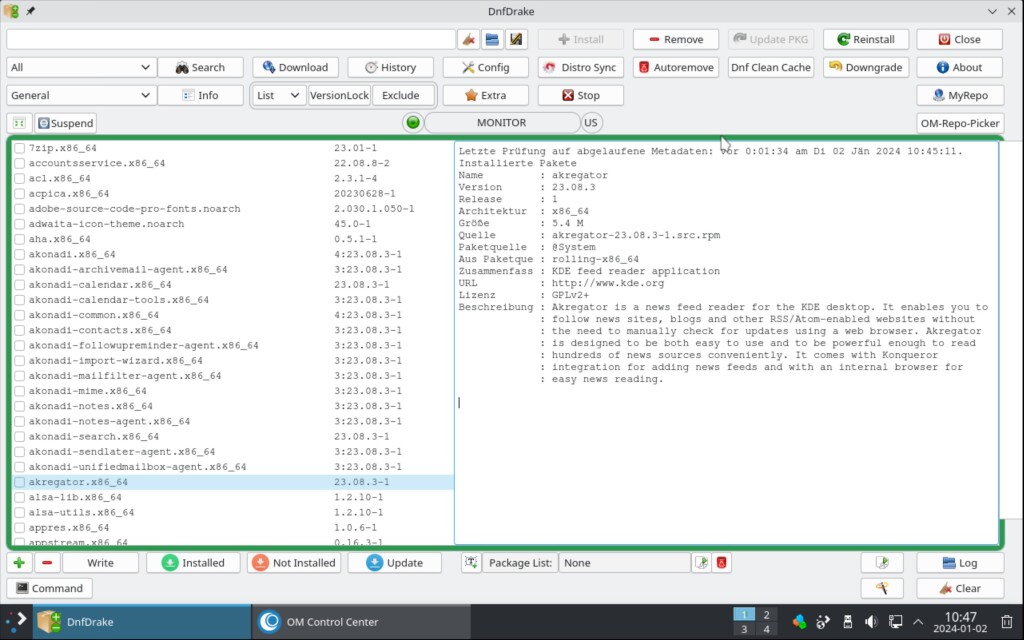This screenshot has height=640, width=1024.
Task: Toggle checkbox for 7zip.x86_64
Action: 20,148
